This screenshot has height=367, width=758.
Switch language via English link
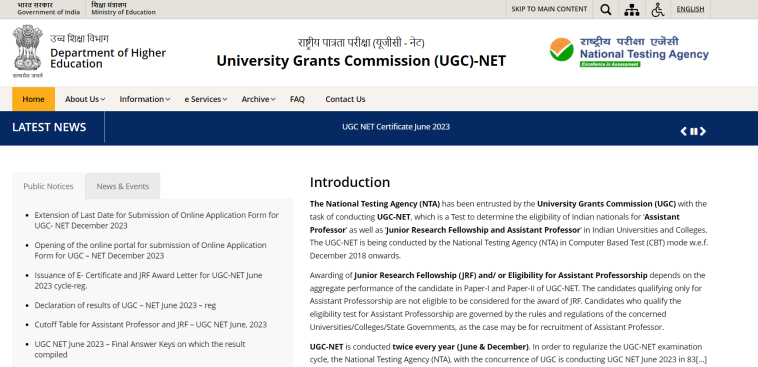690,9
